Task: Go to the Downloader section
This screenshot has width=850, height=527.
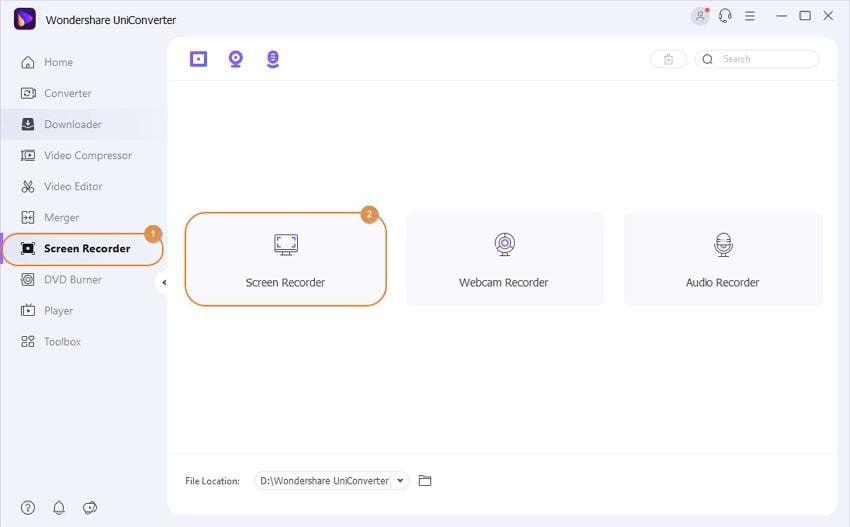Action: pyautogui.click(x=61, y=124)
